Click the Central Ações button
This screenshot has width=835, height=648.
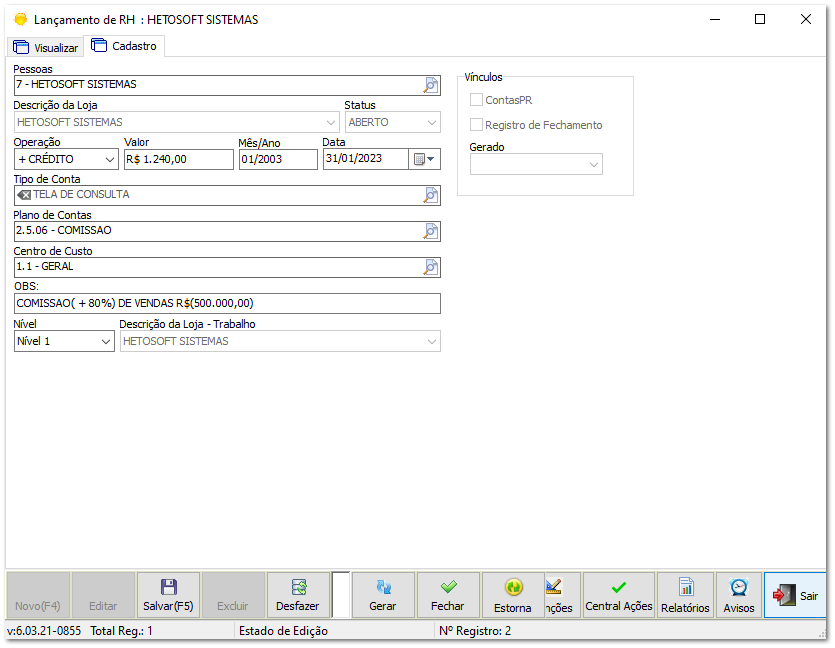click(619, 595)
